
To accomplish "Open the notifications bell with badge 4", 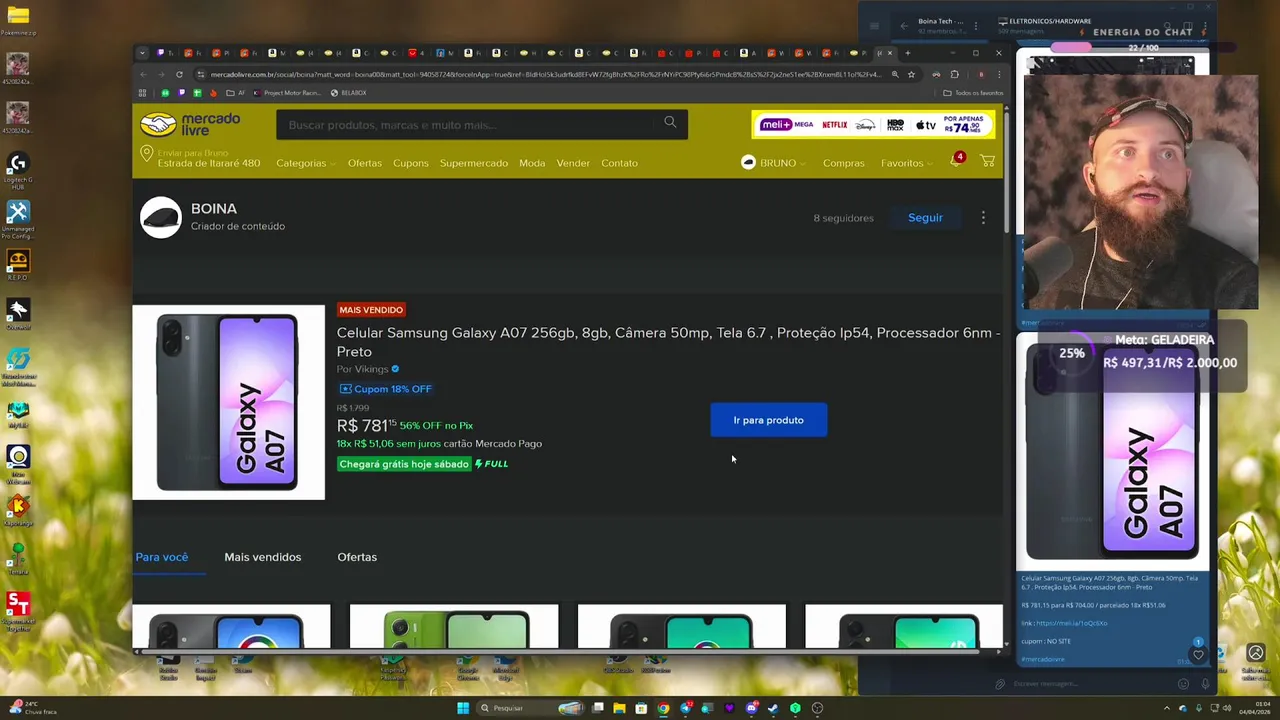I will (956, 161).
